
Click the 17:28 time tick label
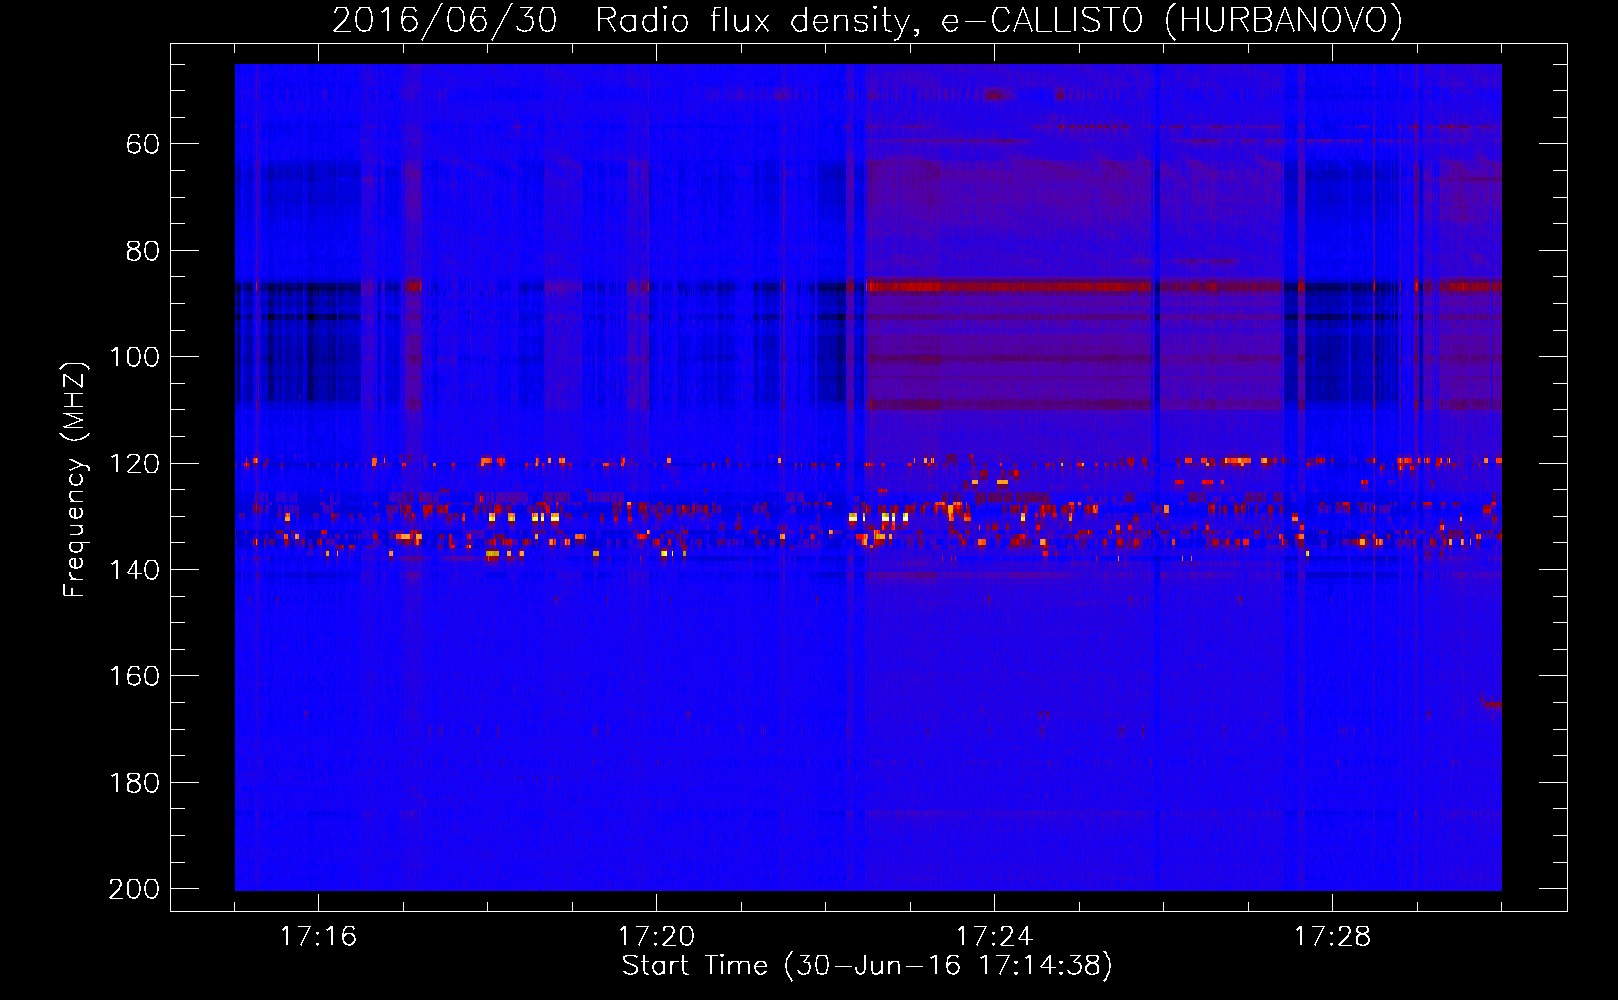(1332, 937)
